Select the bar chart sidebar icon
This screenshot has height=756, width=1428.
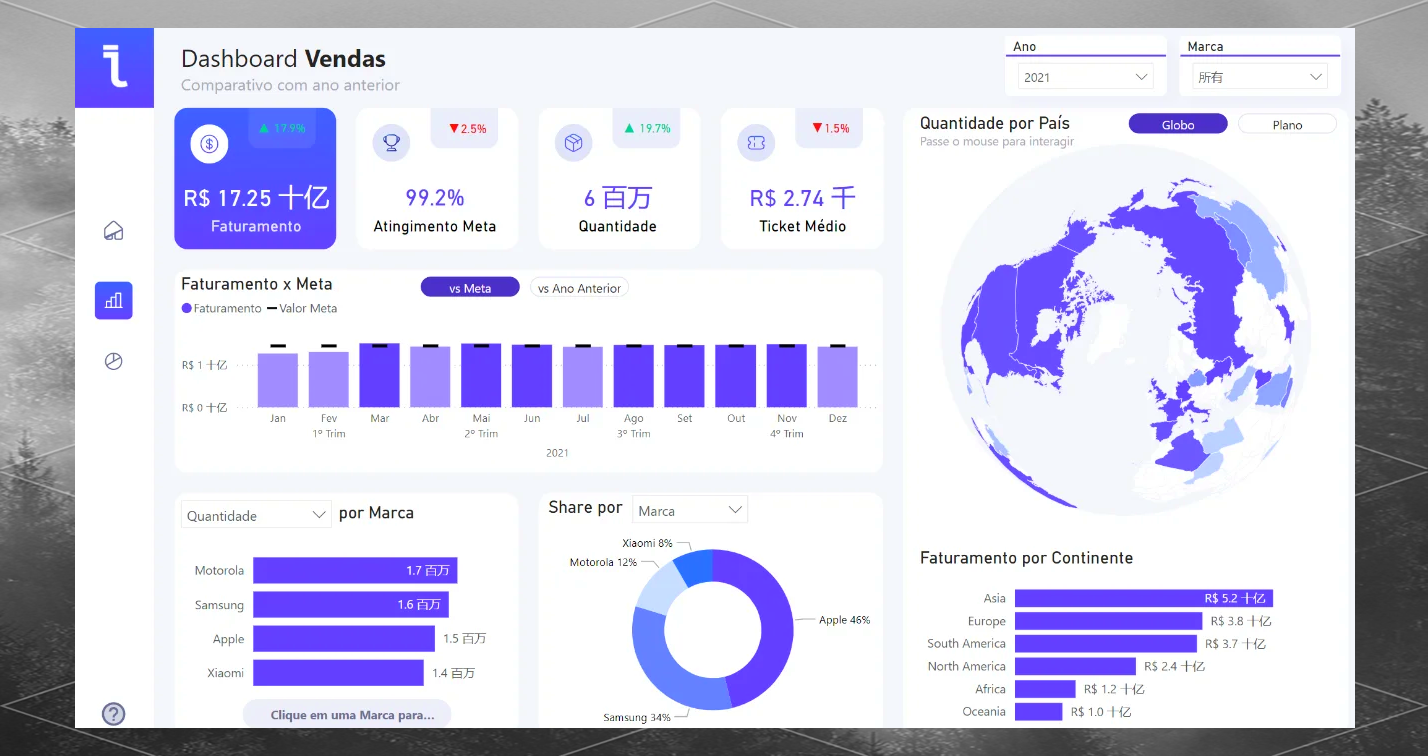click(113, 300)
